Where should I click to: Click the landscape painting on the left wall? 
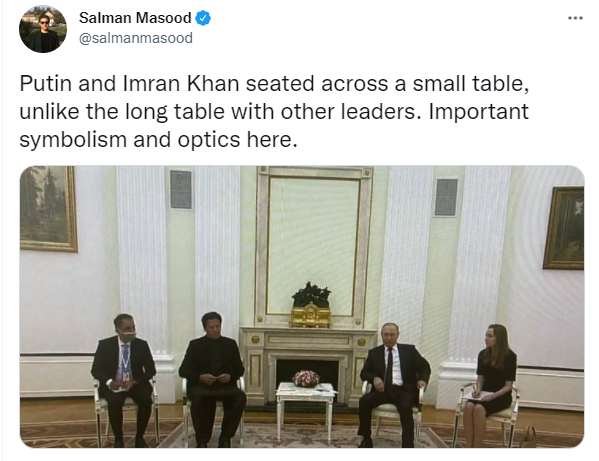click(x=49, y=209)
